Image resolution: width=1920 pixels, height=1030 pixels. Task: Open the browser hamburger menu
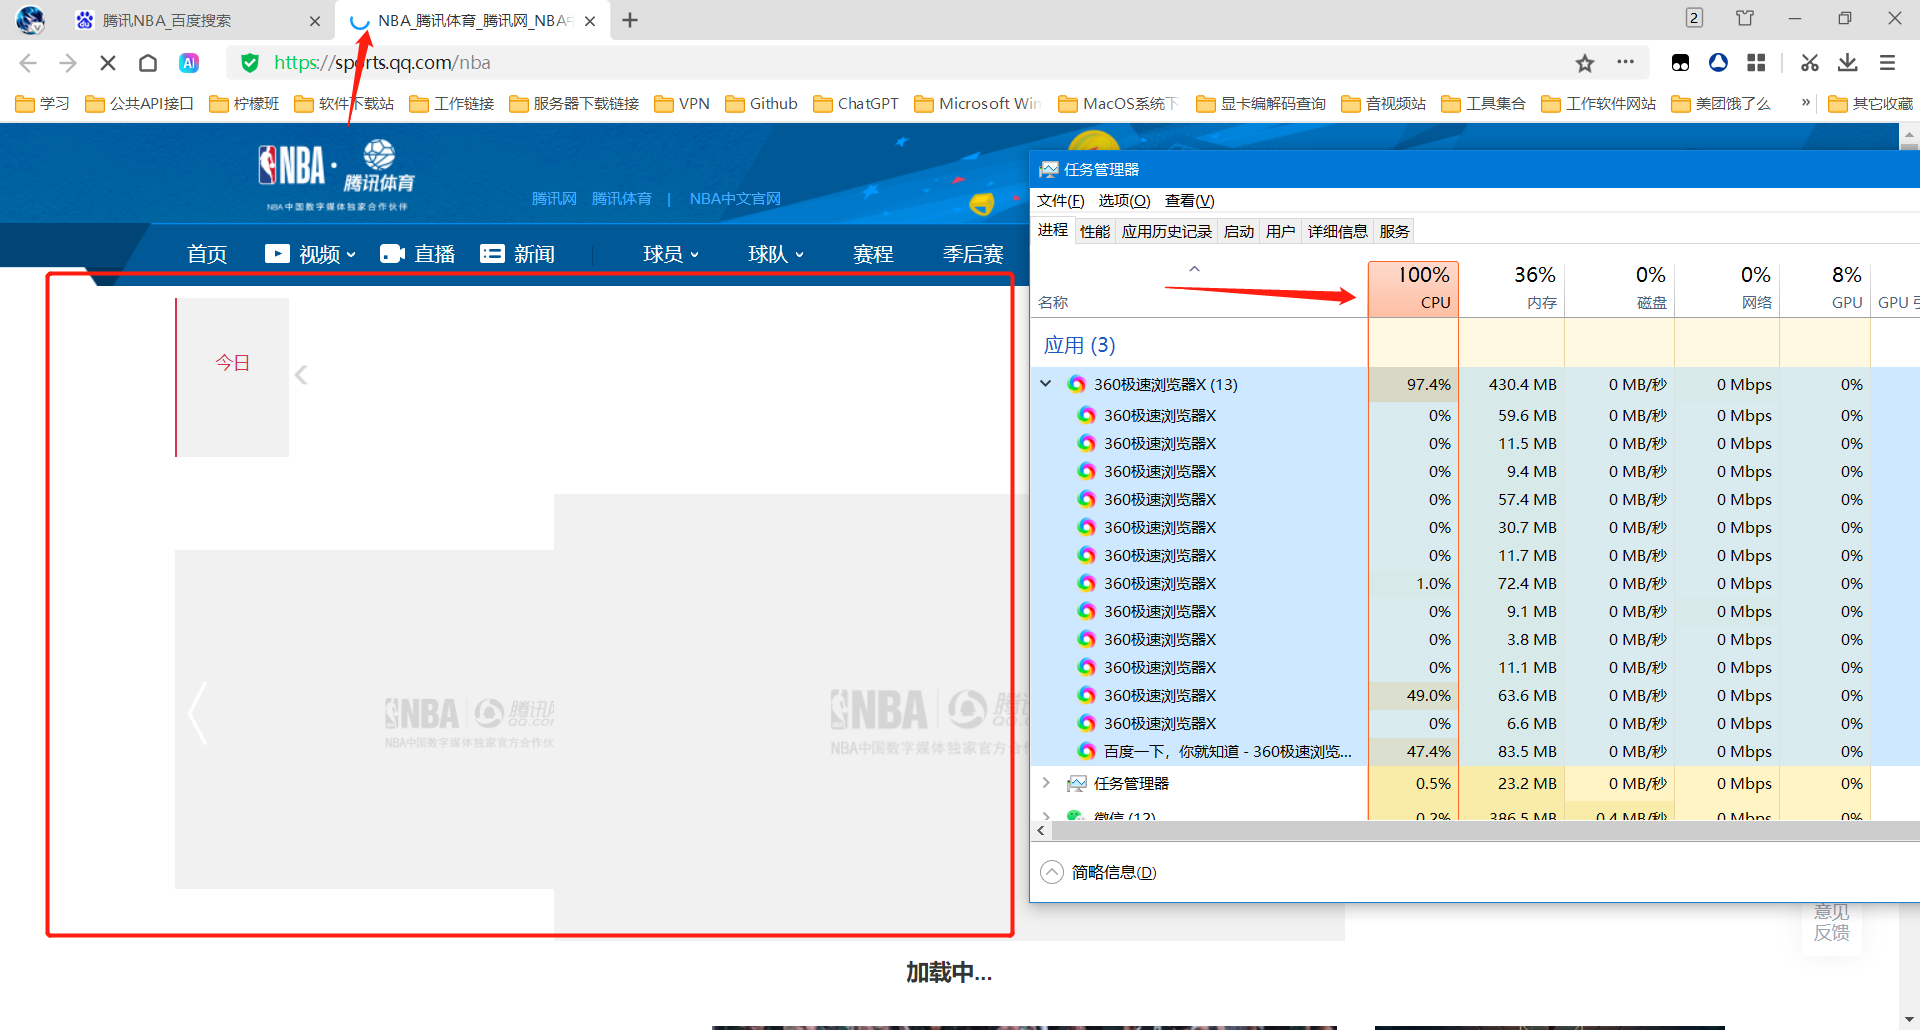click(x=1888, y=63)
